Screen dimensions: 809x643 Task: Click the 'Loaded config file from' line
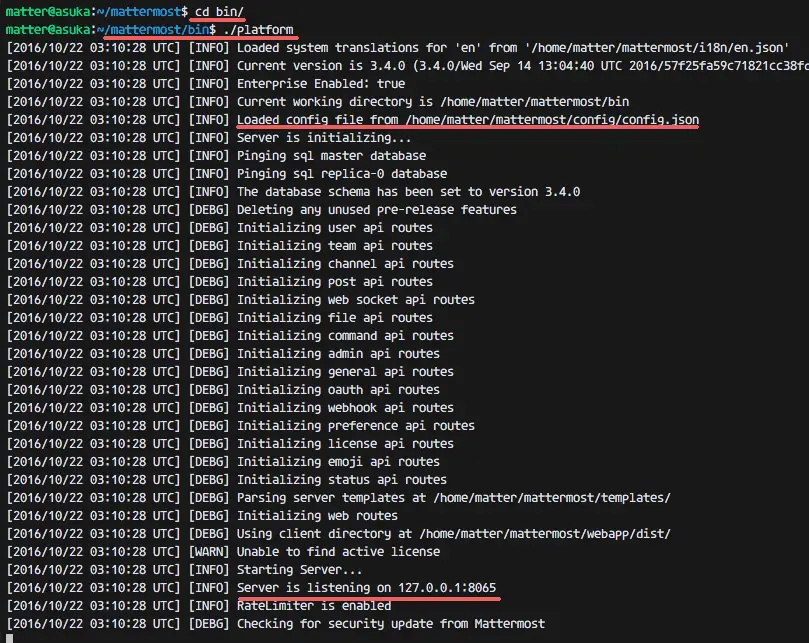click(468, 120)
